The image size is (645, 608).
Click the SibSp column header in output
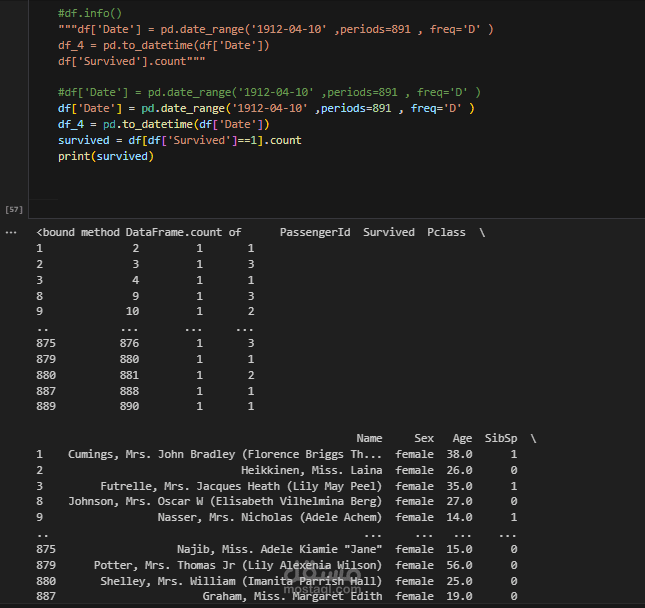pos(501,439)
